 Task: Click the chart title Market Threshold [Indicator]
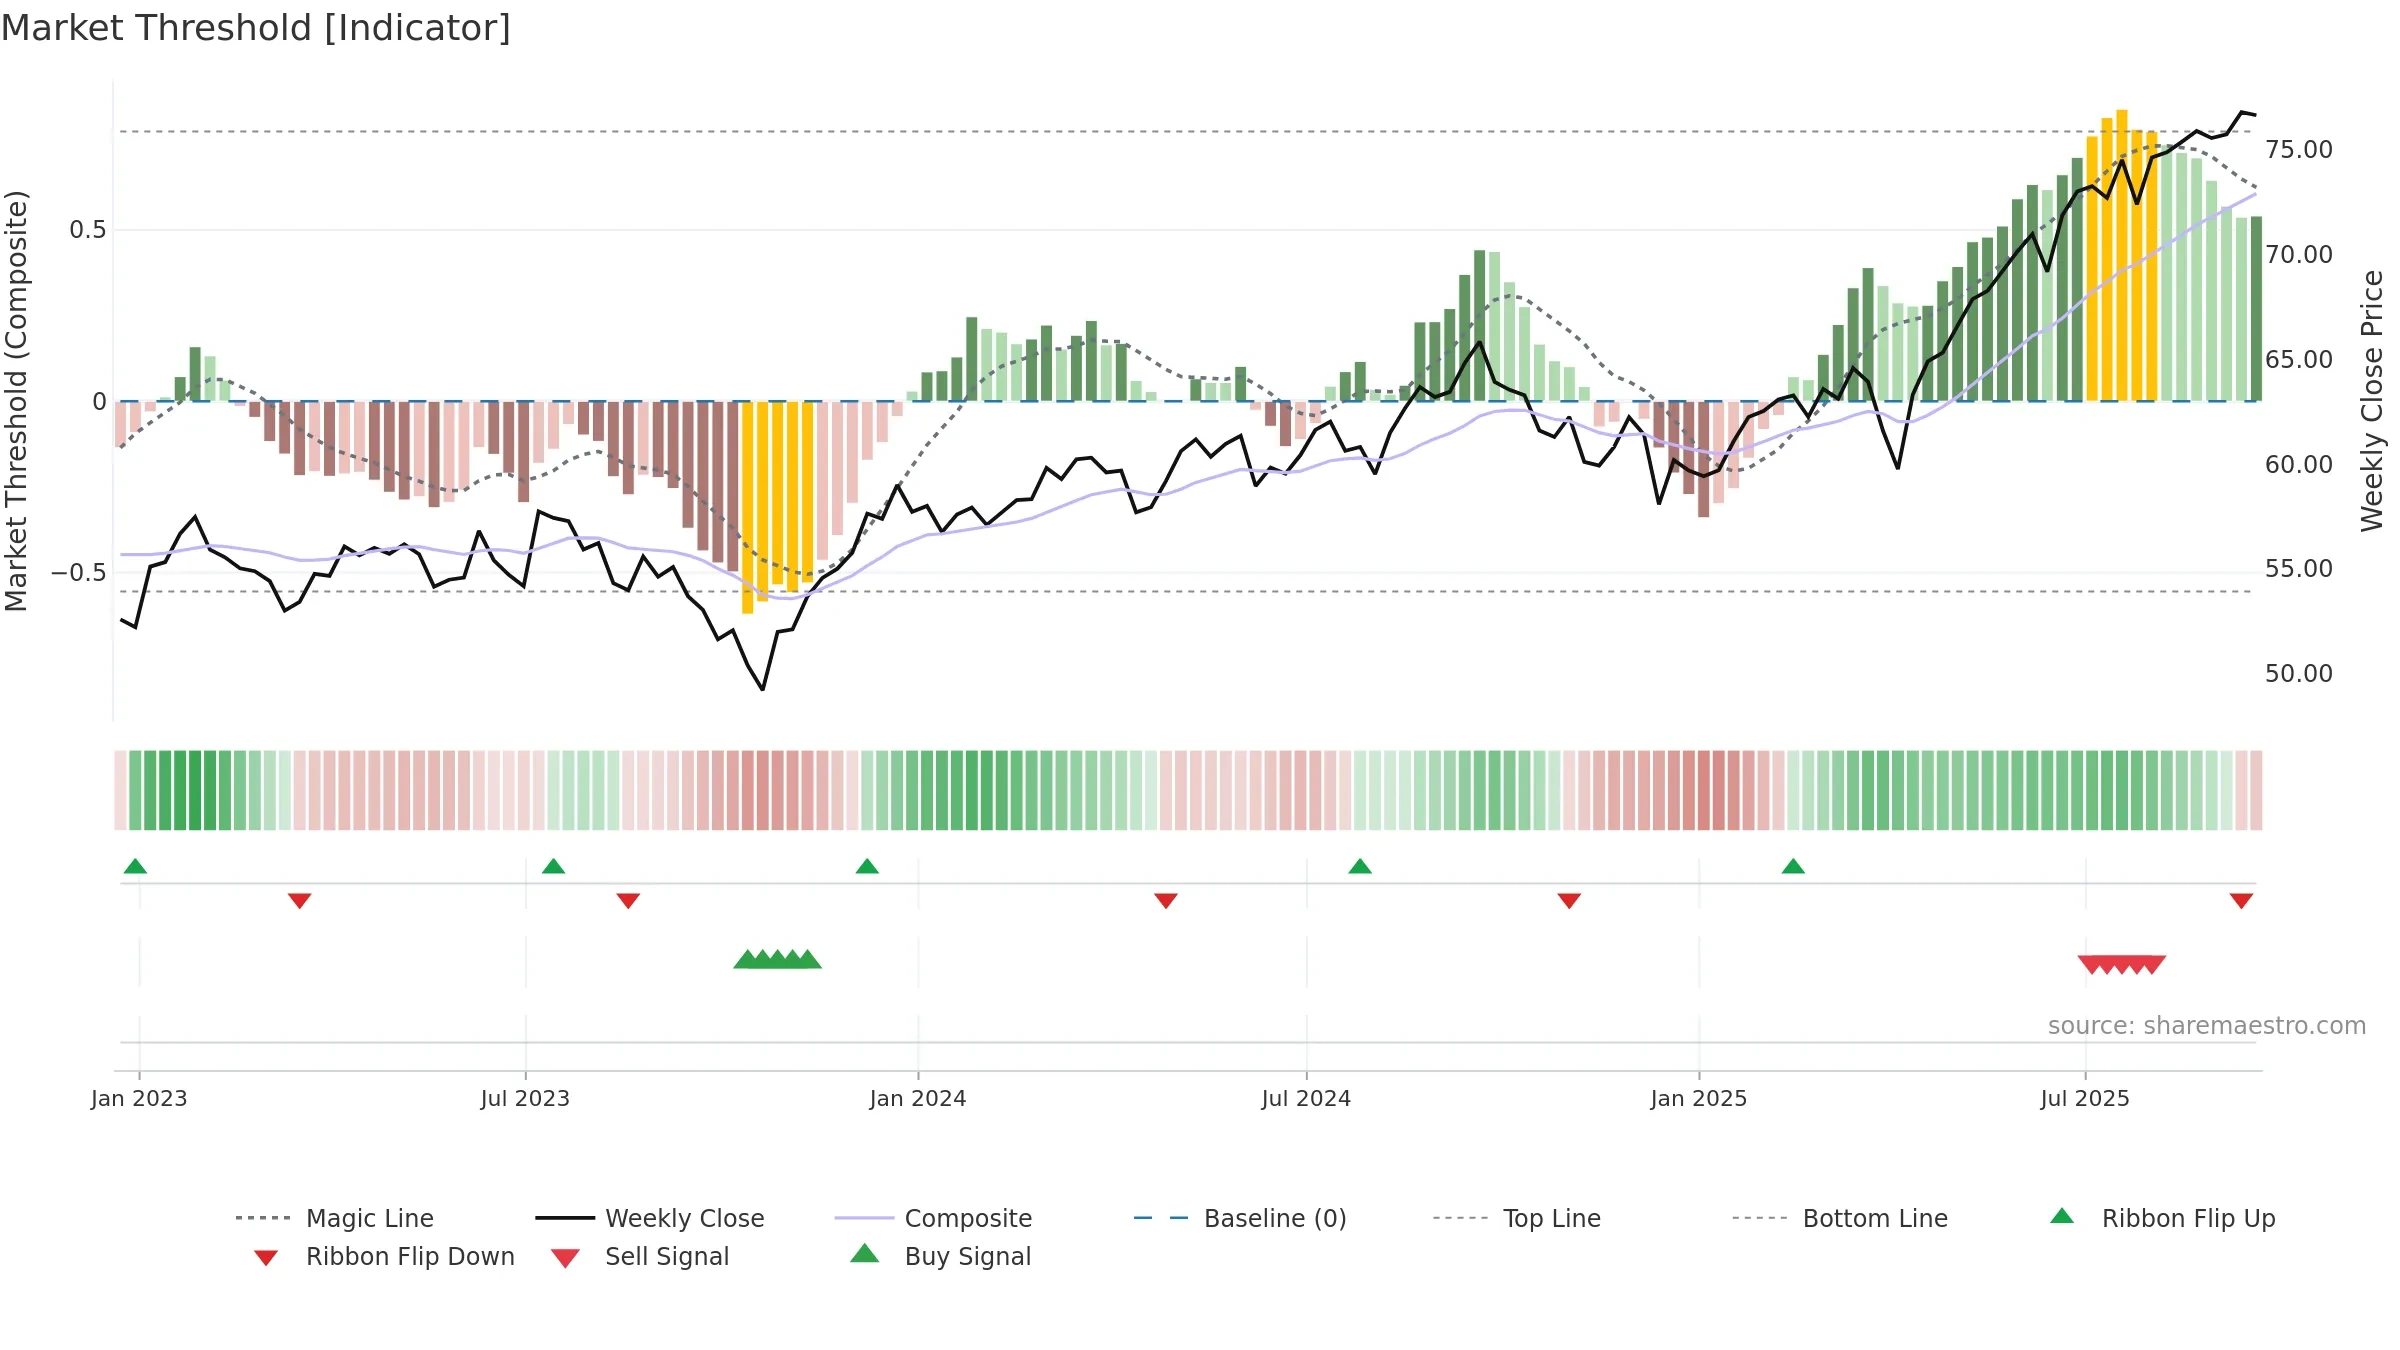[x=256, y=28]
